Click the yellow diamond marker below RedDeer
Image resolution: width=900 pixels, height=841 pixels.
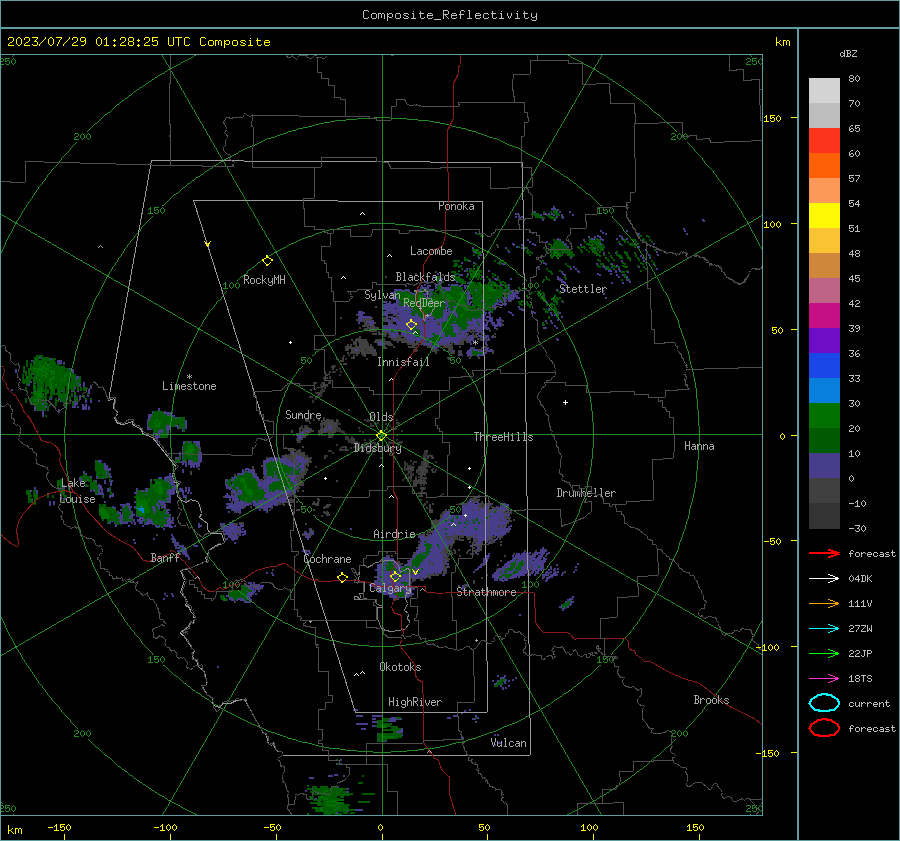click(x=411, y=325)
